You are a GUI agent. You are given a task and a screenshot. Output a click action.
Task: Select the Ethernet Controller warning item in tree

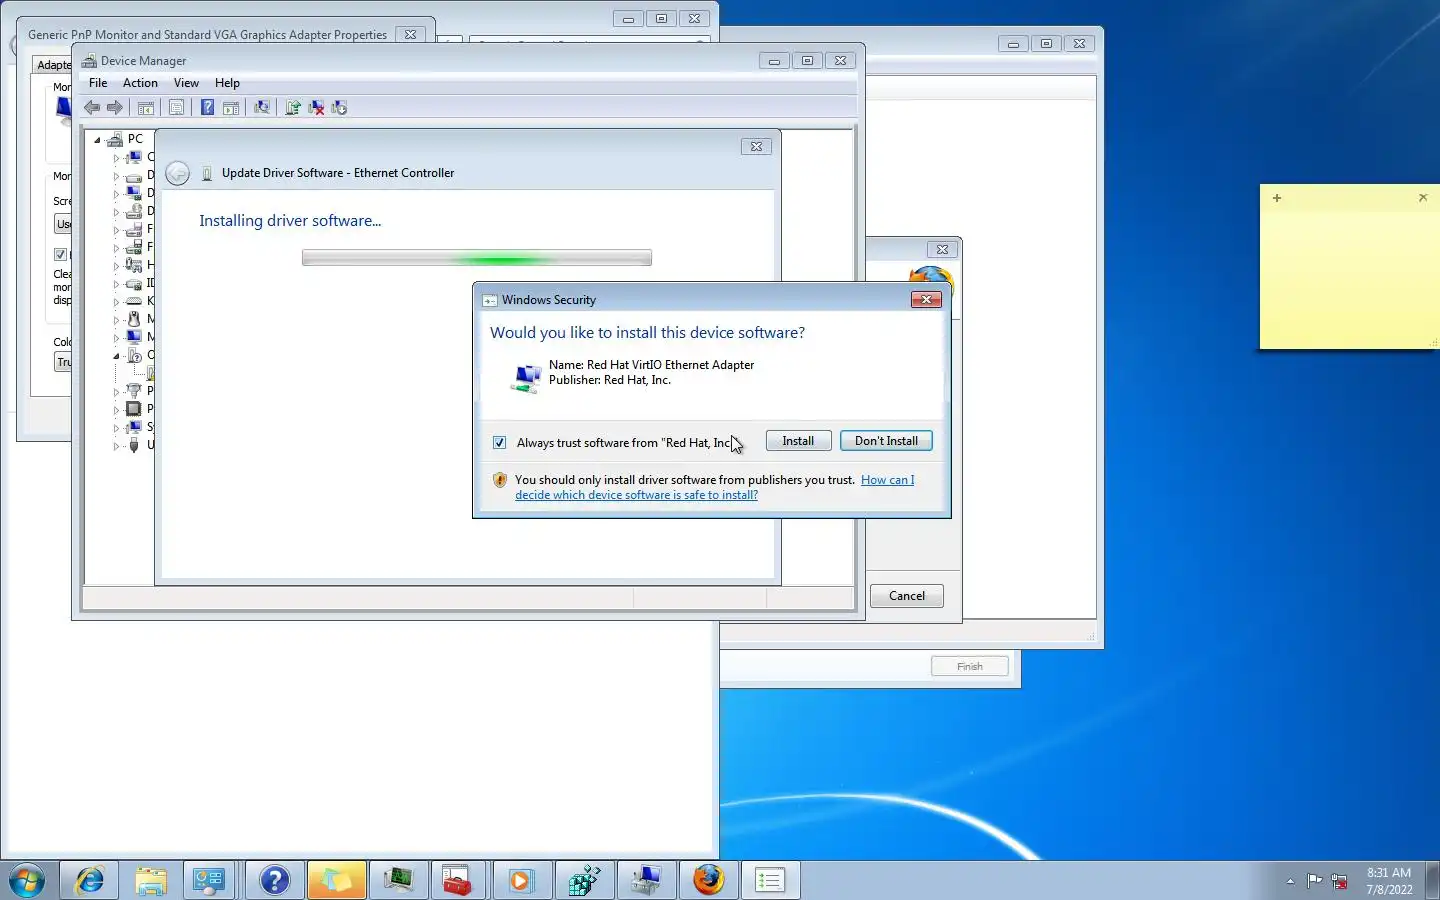click(x=150, y=373)
